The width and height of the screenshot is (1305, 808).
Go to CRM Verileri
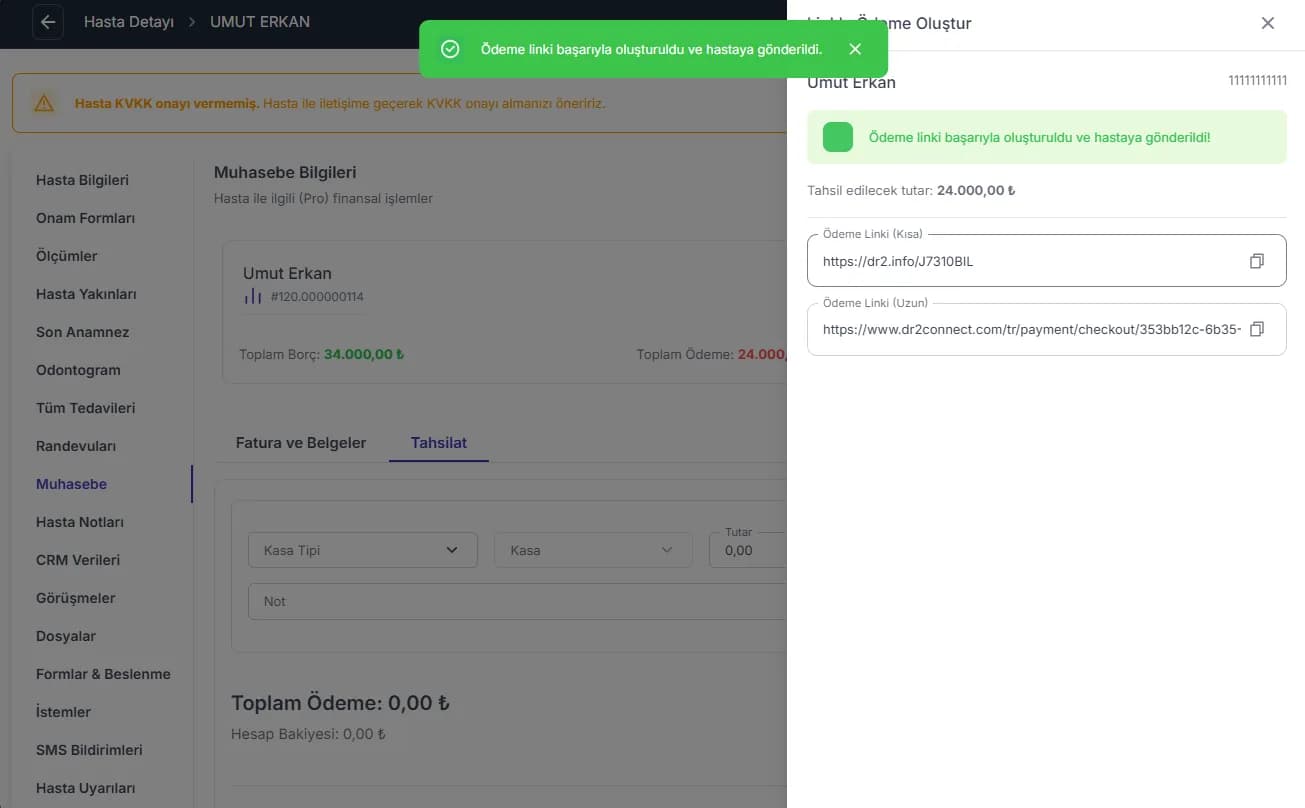78,560
